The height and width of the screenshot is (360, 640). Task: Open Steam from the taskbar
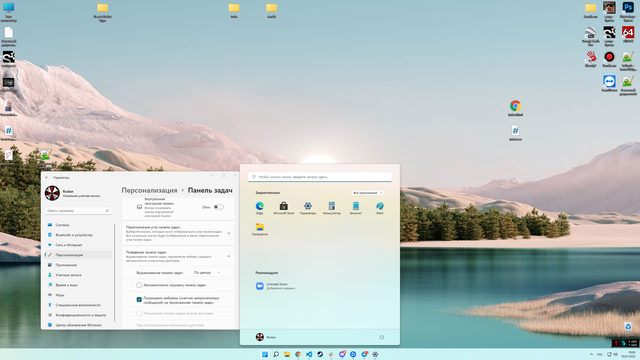tap(320, 354)
